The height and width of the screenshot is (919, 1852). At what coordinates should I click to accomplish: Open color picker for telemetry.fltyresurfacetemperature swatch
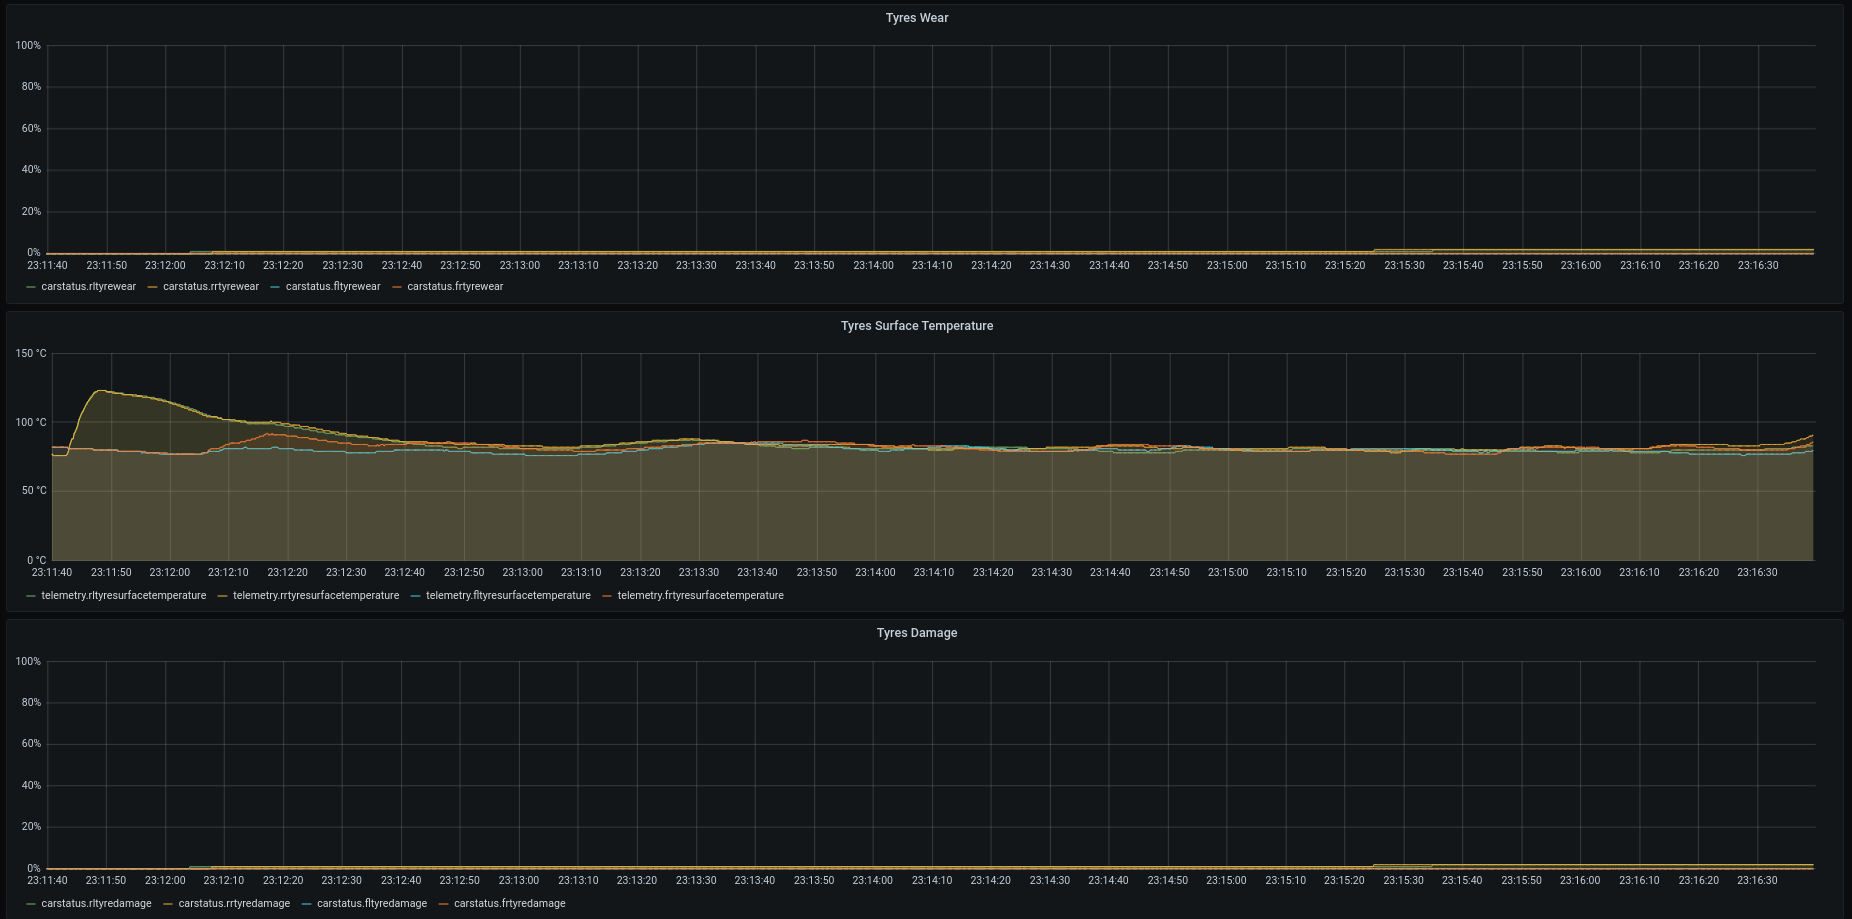(x=416, y=596)
